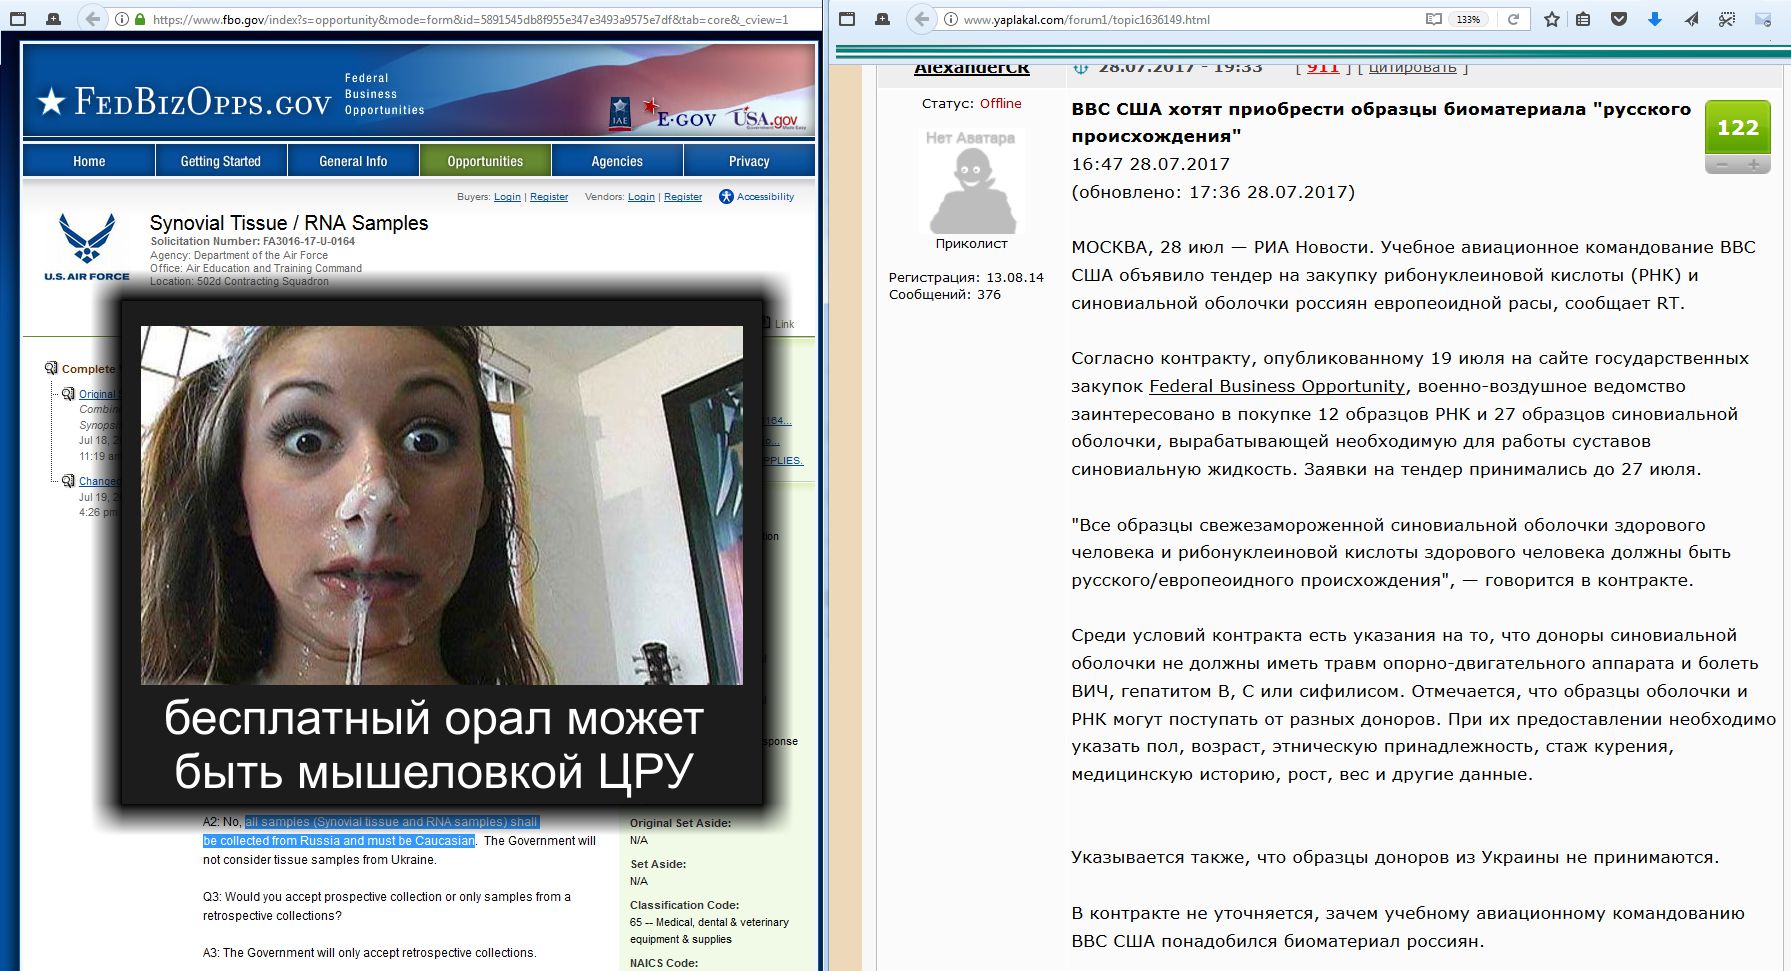Click 'Solicitation Number: FA3016-17-U-0164' text
The width and height of the screenshot is (1791, 971).
(253, 241)
